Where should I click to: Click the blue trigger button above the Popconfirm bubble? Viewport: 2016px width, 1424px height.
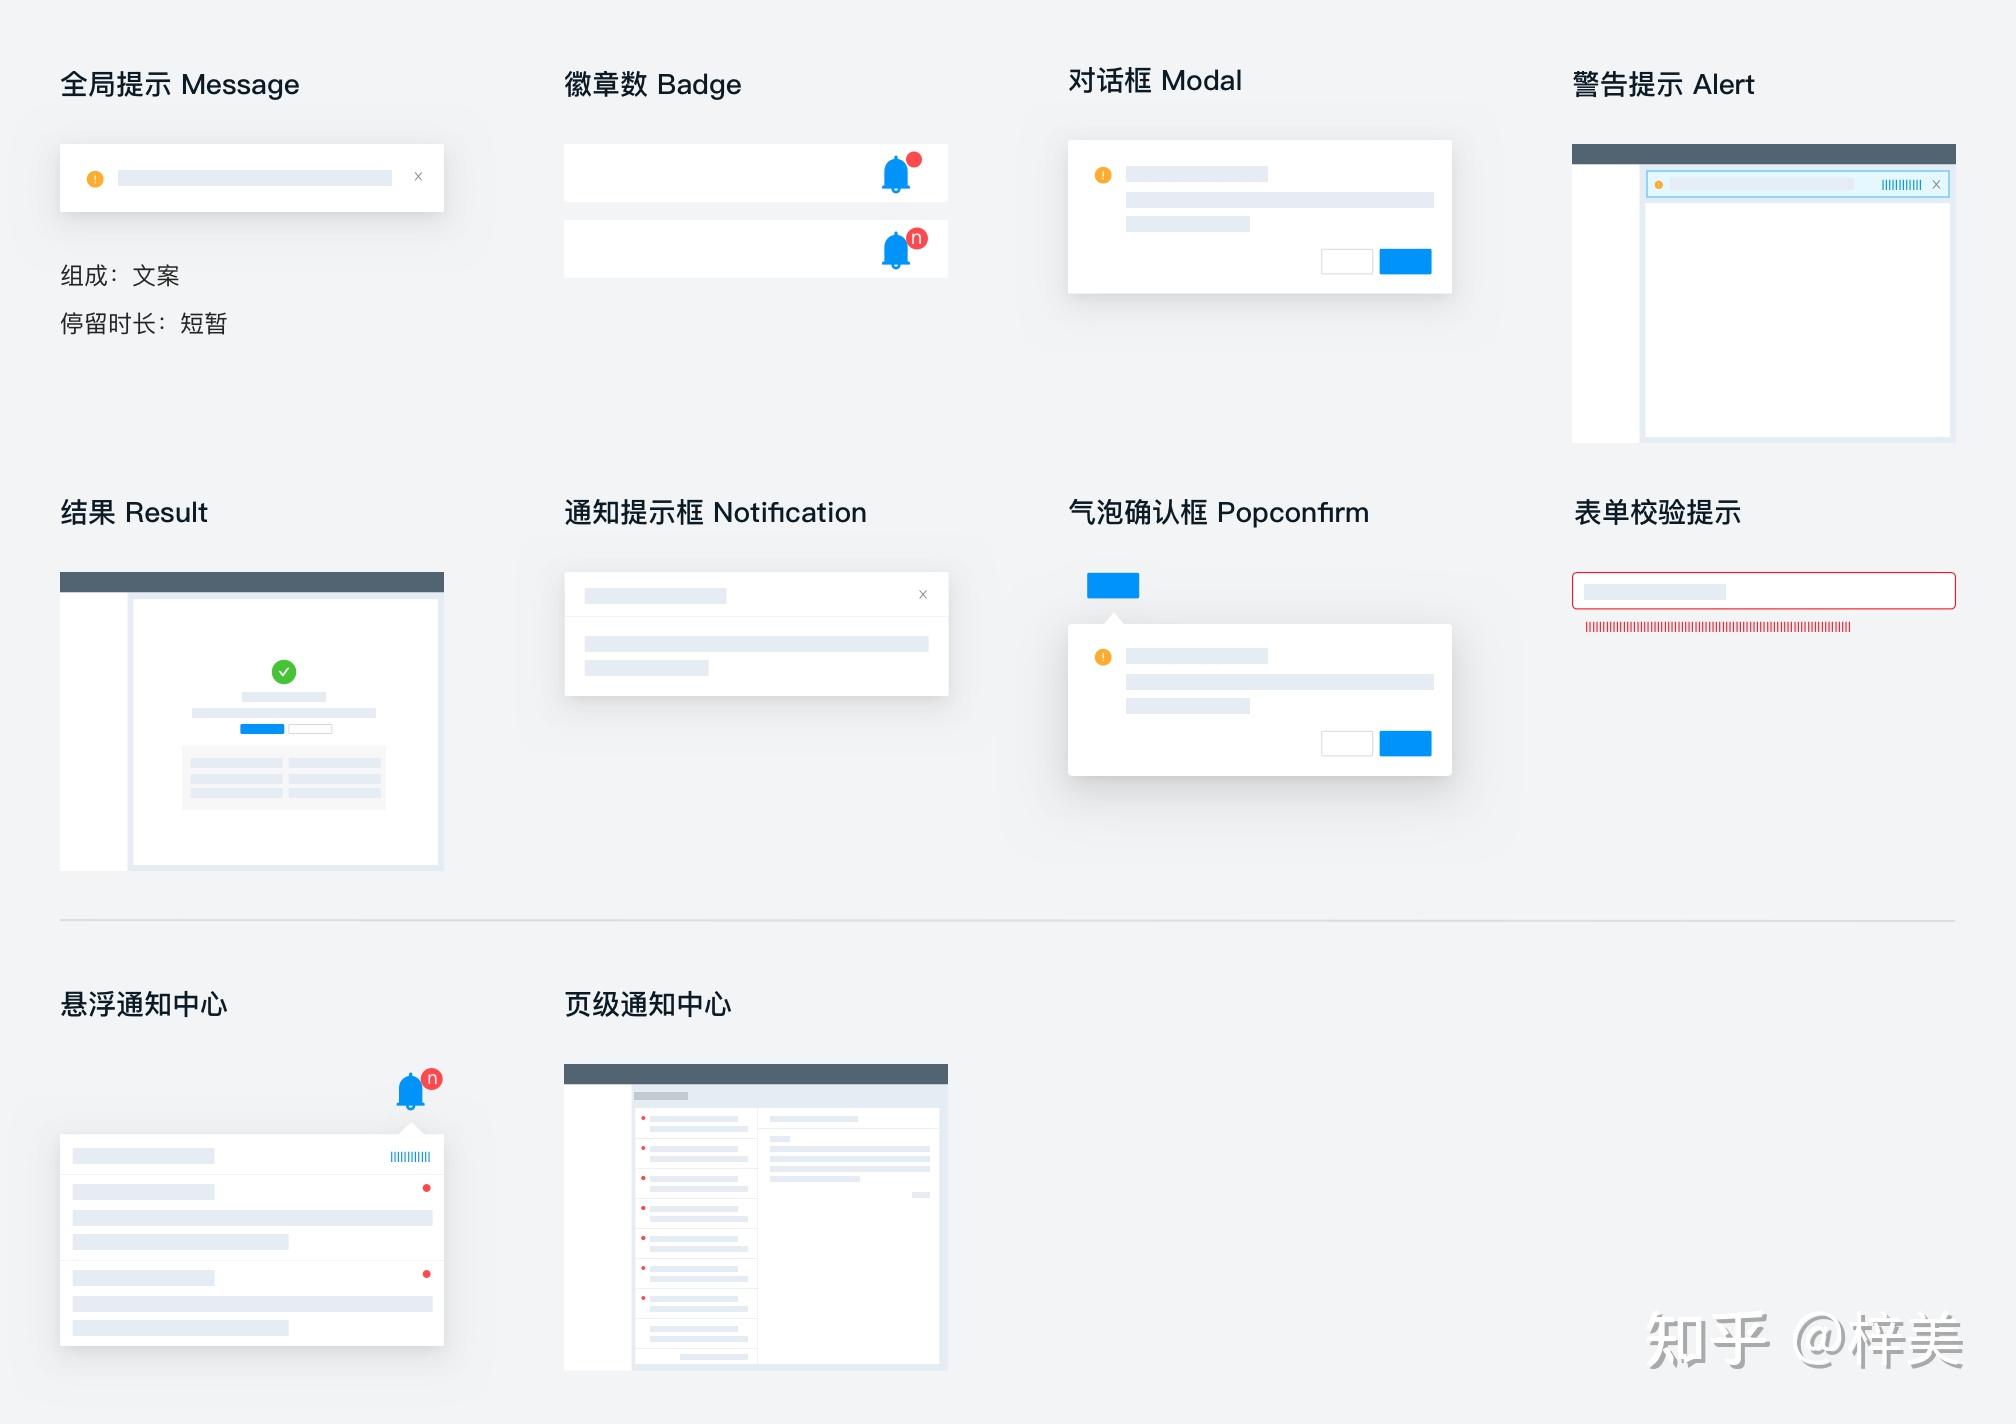pyautogui.click(x=1112, y=585)
